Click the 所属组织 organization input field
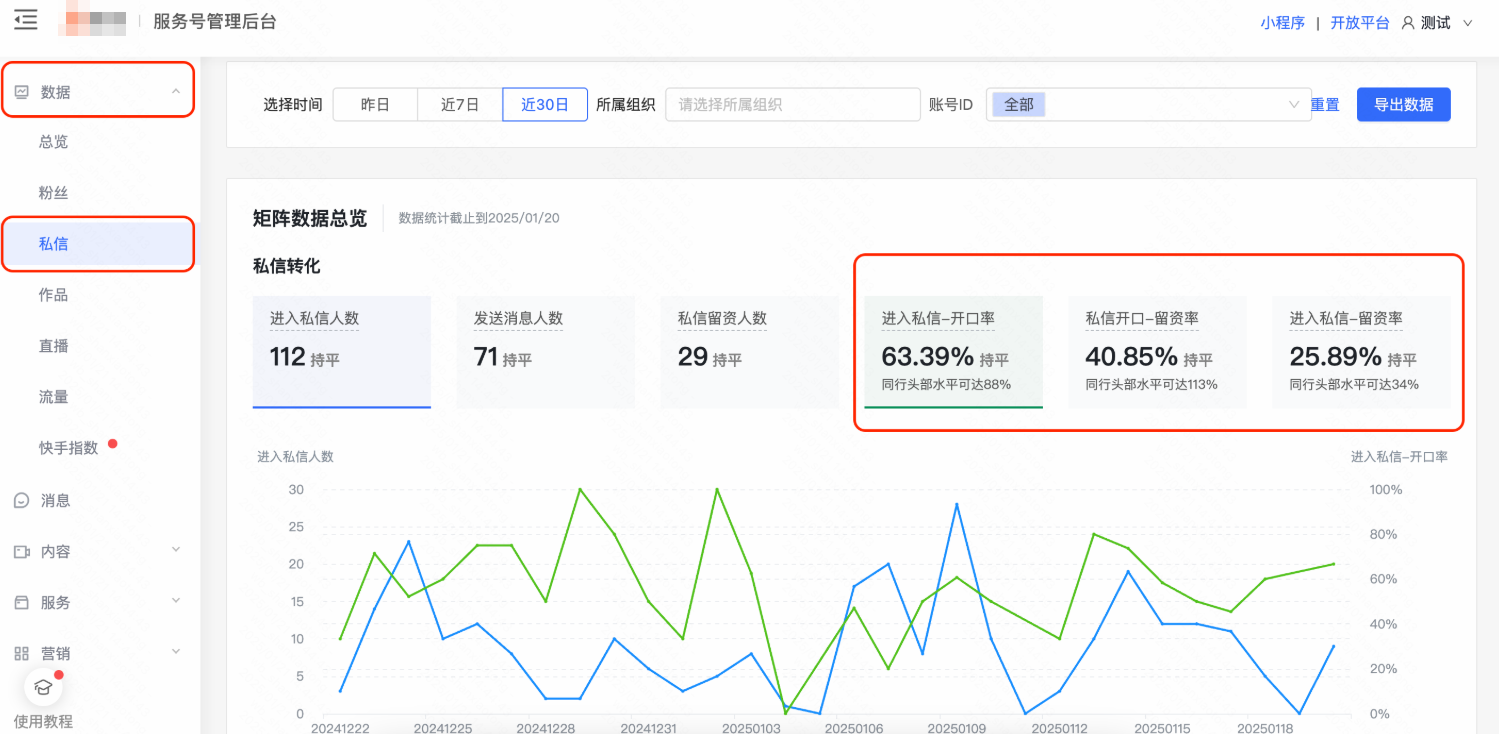 pos(792,104)
